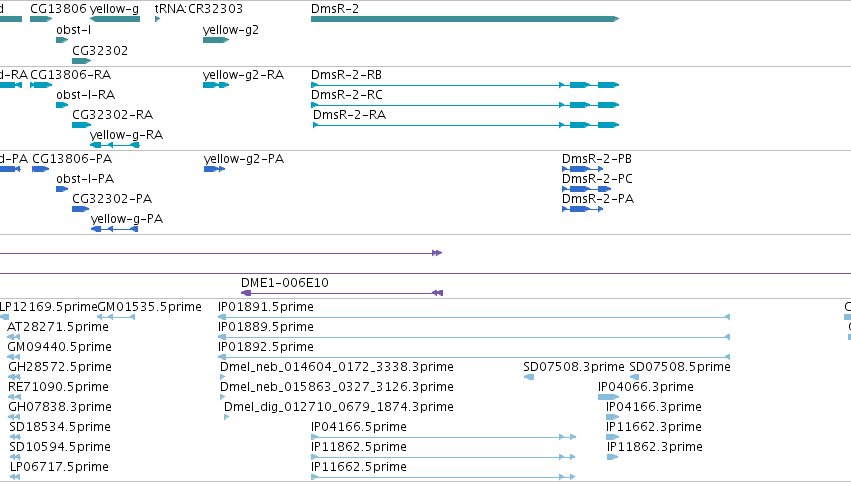This screenshot has height=482, width=851.
Task: Click the DmsR-2 gene label
Action: [x=335, y=9]
